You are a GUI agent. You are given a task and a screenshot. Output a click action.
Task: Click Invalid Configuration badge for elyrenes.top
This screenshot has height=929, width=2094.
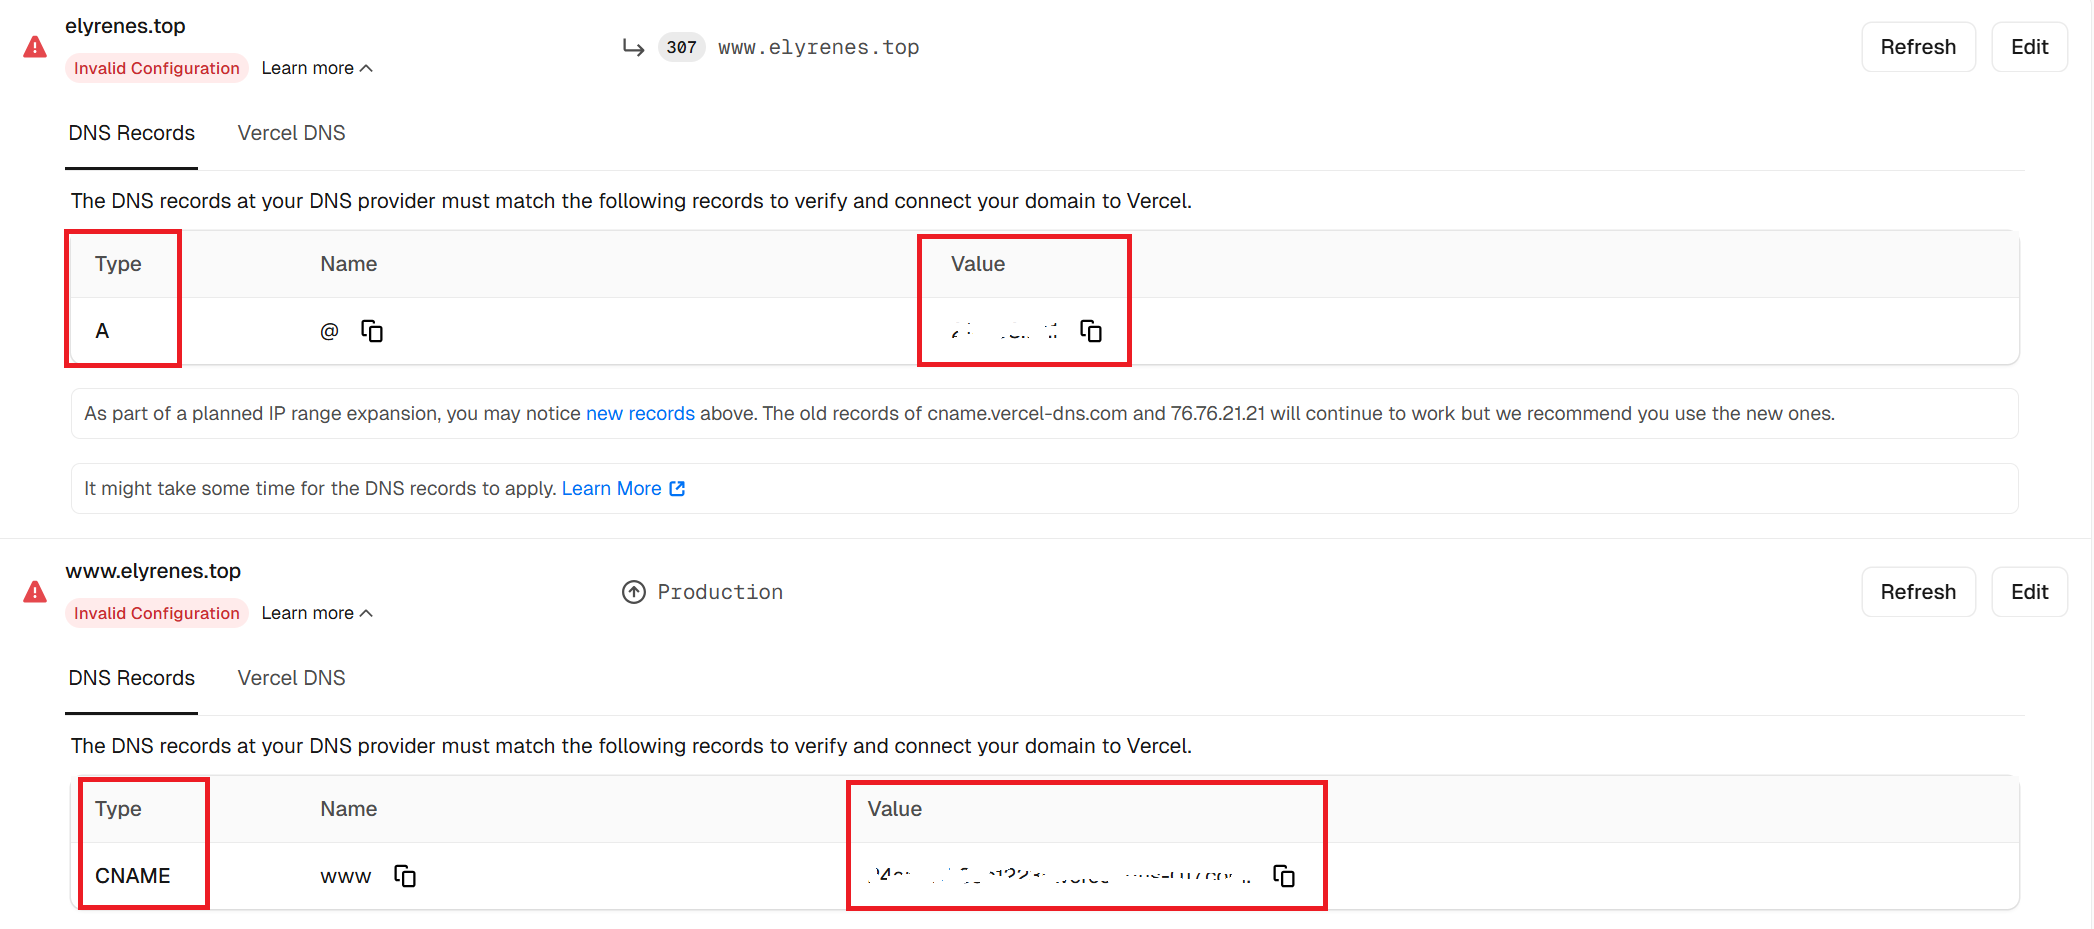157,68
